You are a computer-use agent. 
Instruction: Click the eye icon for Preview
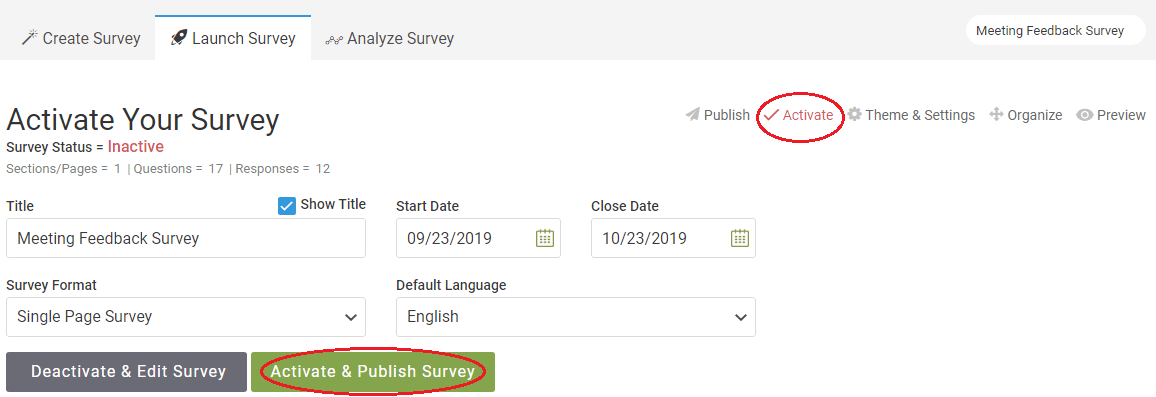pyautogui.click(x=1084, y=115)
